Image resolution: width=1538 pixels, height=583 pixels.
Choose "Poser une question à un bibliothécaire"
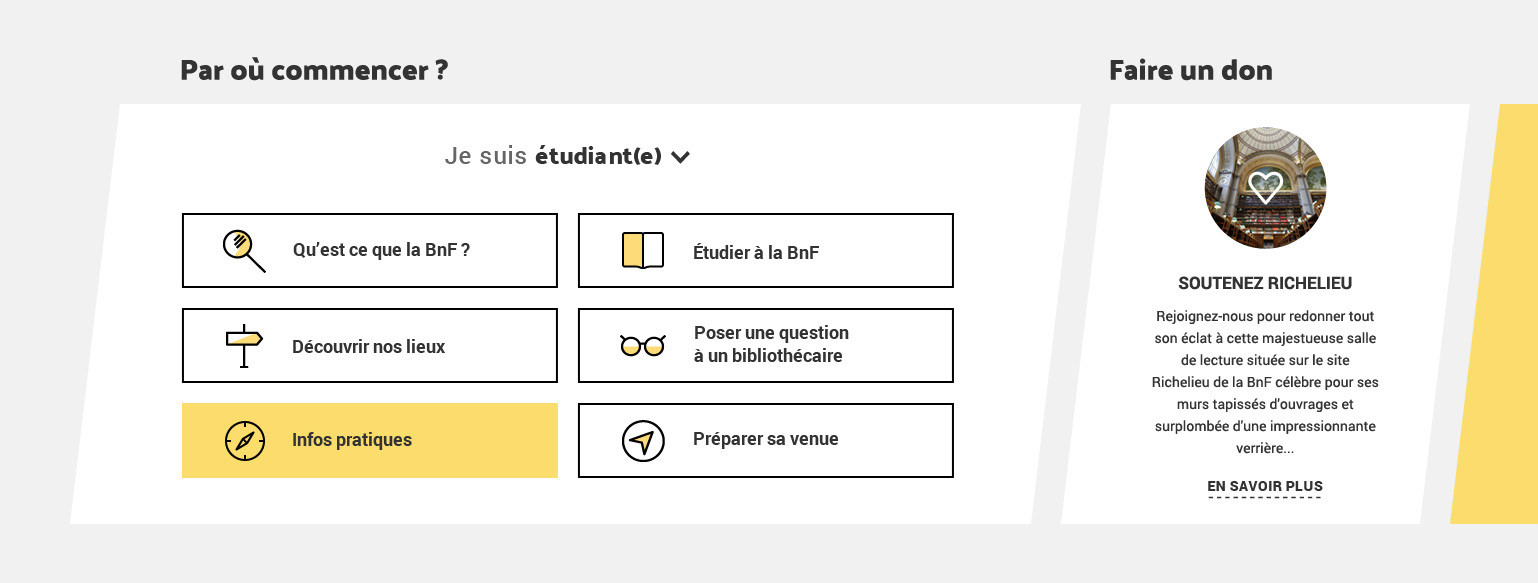tap(766, 345)
